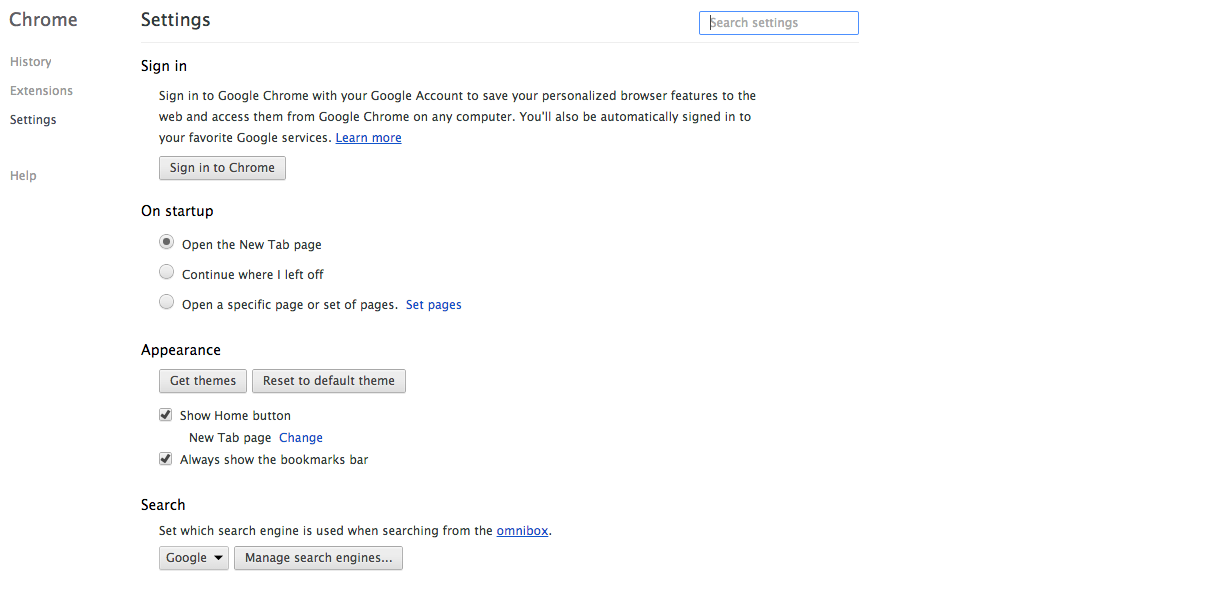
Task: Open the Set pages link
Action: coord(434,305)
